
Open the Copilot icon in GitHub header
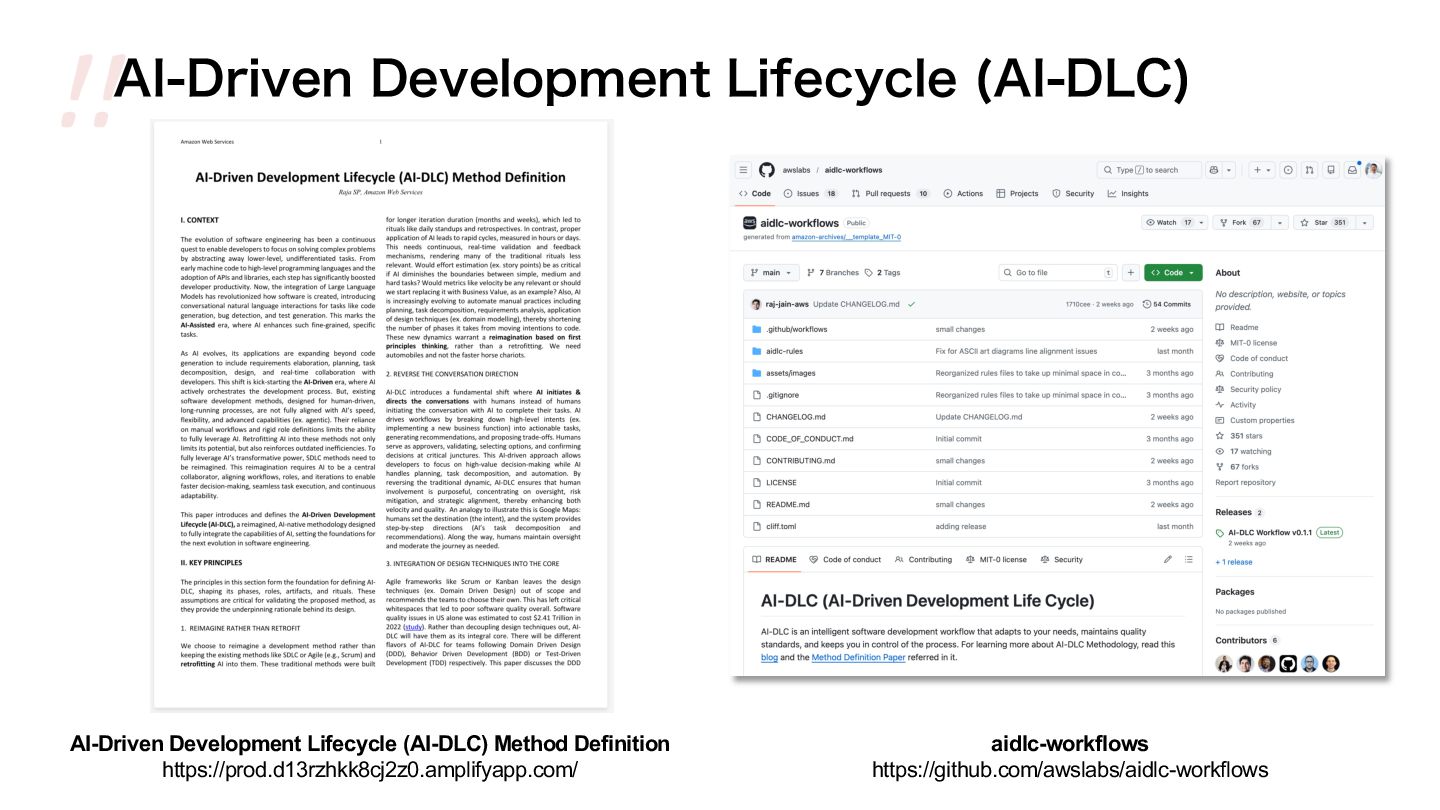coord(1214,170)
